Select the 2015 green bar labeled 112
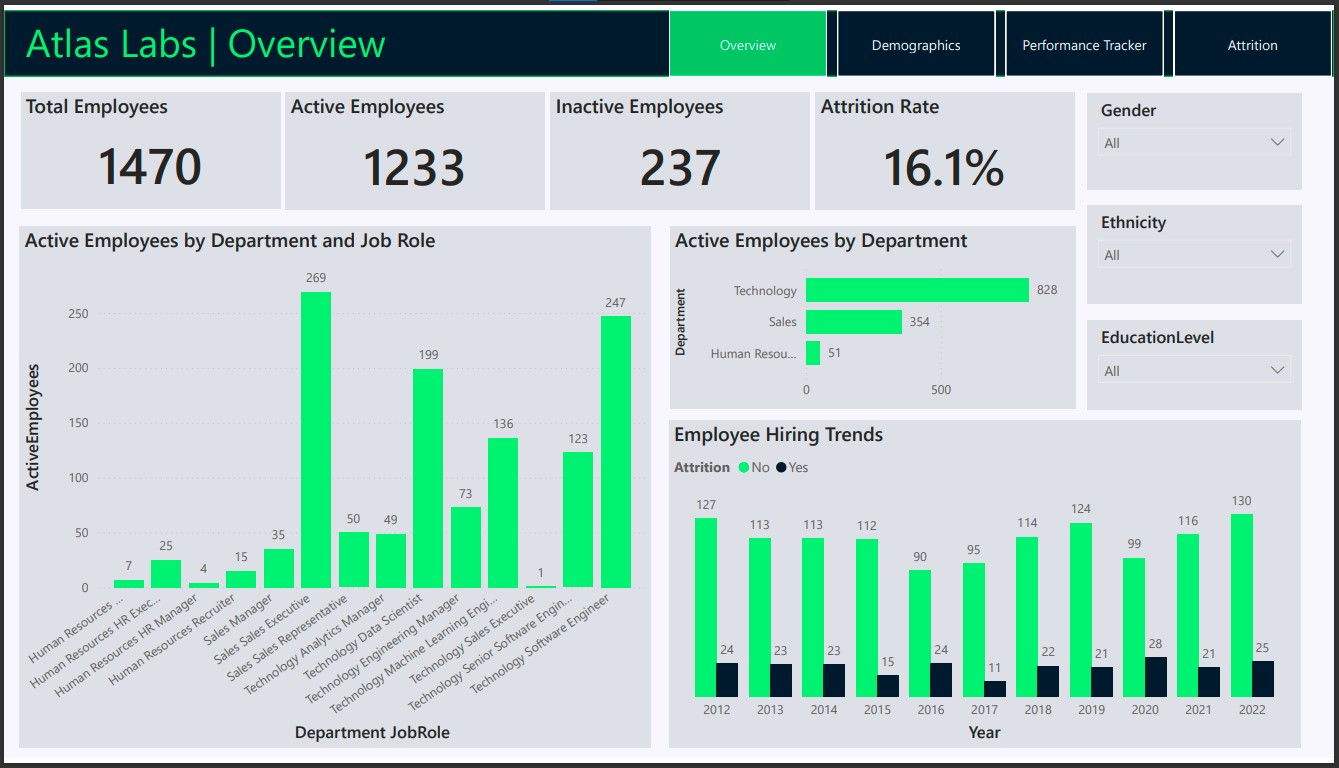 tap(867, 618)
